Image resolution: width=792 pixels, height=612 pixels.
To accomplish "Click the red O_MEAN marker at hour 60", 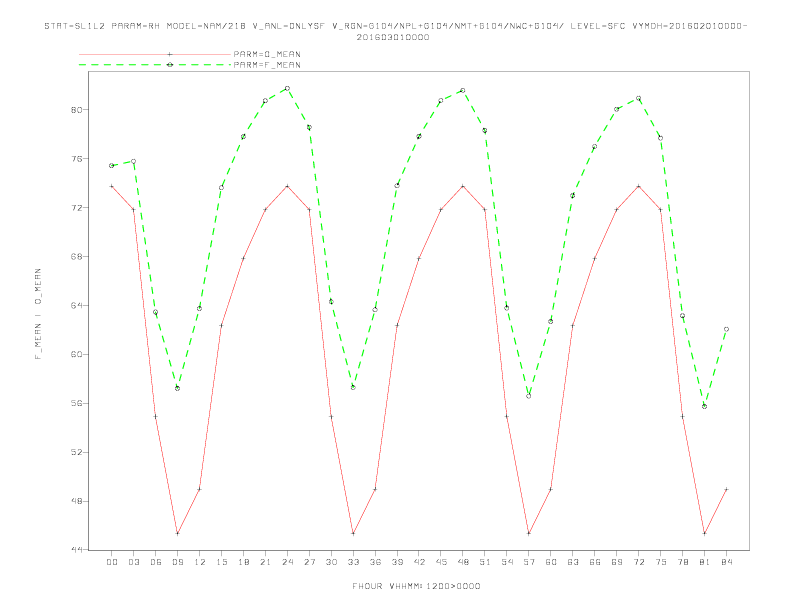I will [x=551, y=489].
